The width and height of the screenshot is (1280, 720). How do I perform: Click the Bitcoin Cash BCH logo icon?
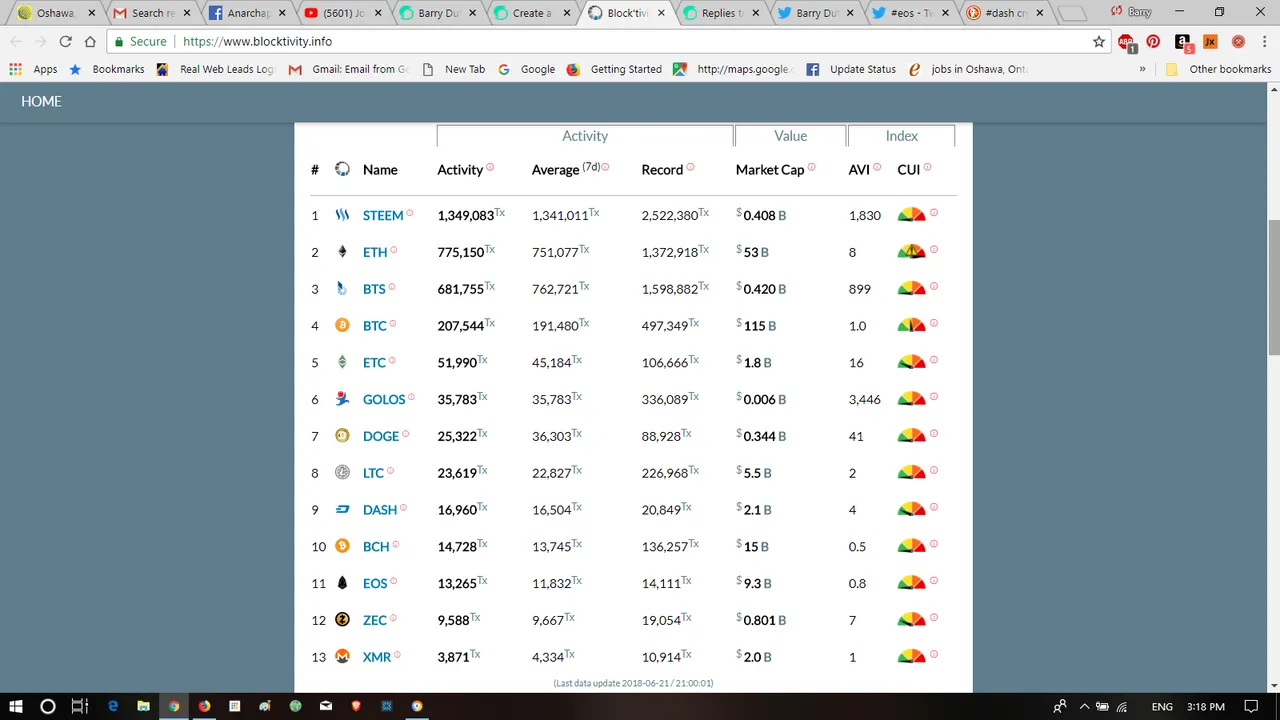pyautogui.click(x=342, y=546)
